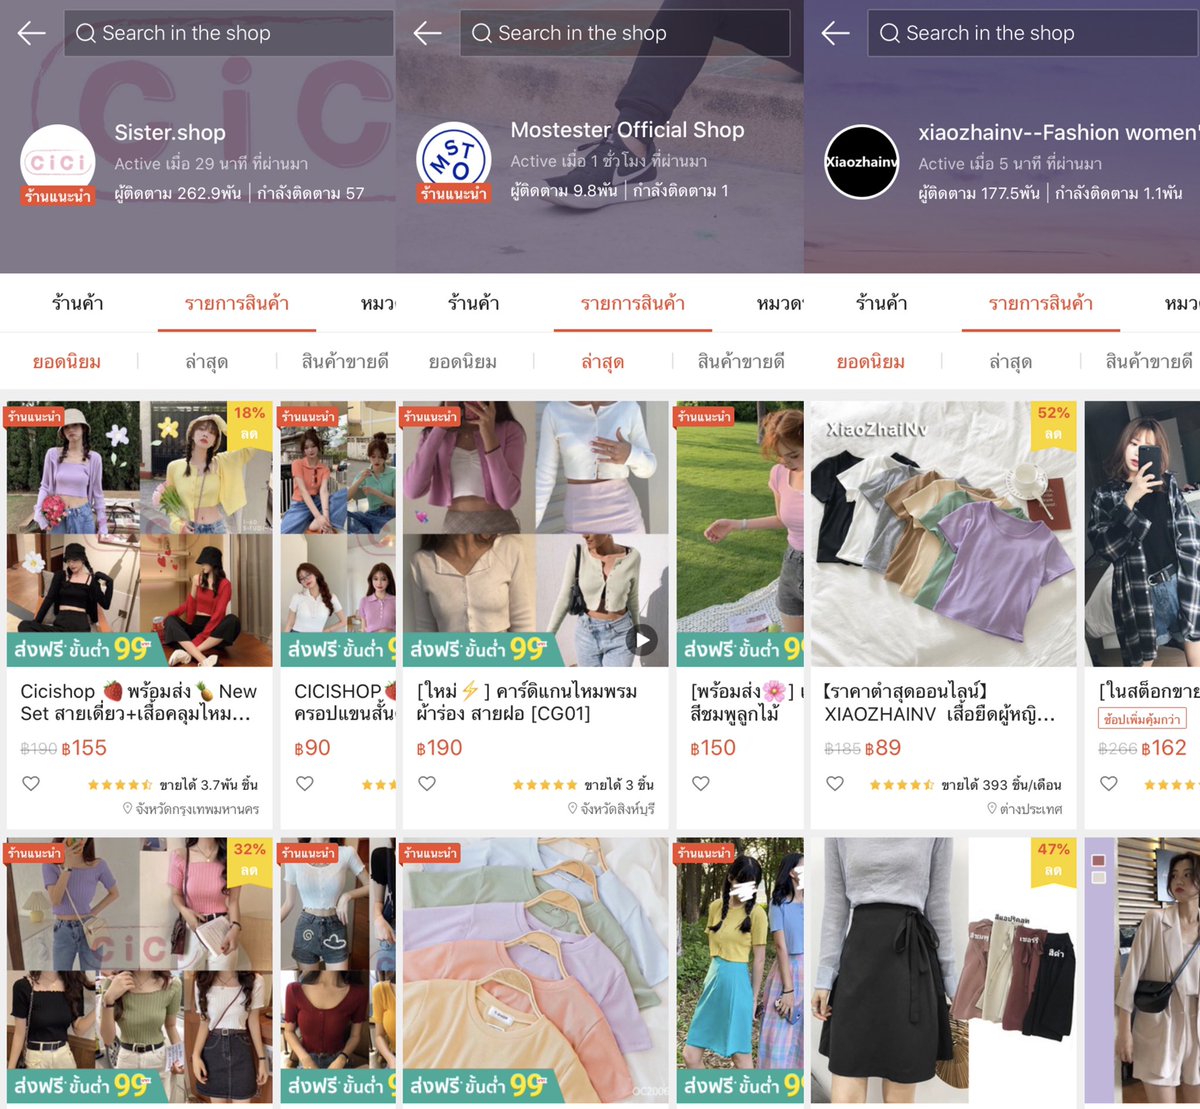Favorite the XIAOZHAINV ฿89 t-shirt item
This screenshot has height=1109, width=1200.
point(835,784)
